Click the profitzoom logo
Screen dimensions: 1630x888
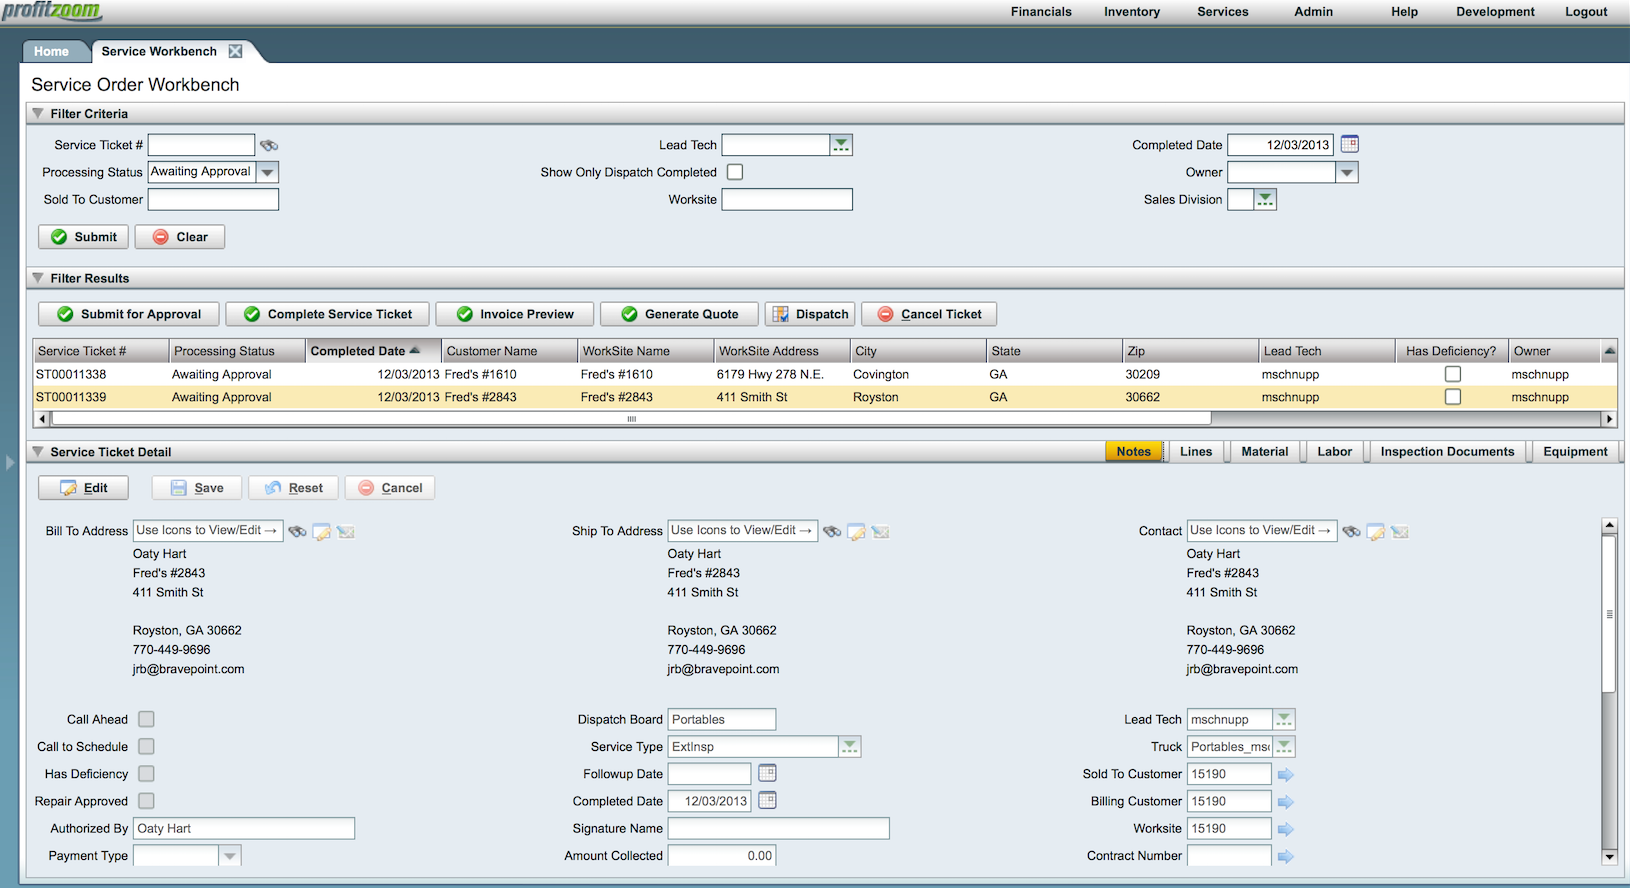(x=51, y=11)
